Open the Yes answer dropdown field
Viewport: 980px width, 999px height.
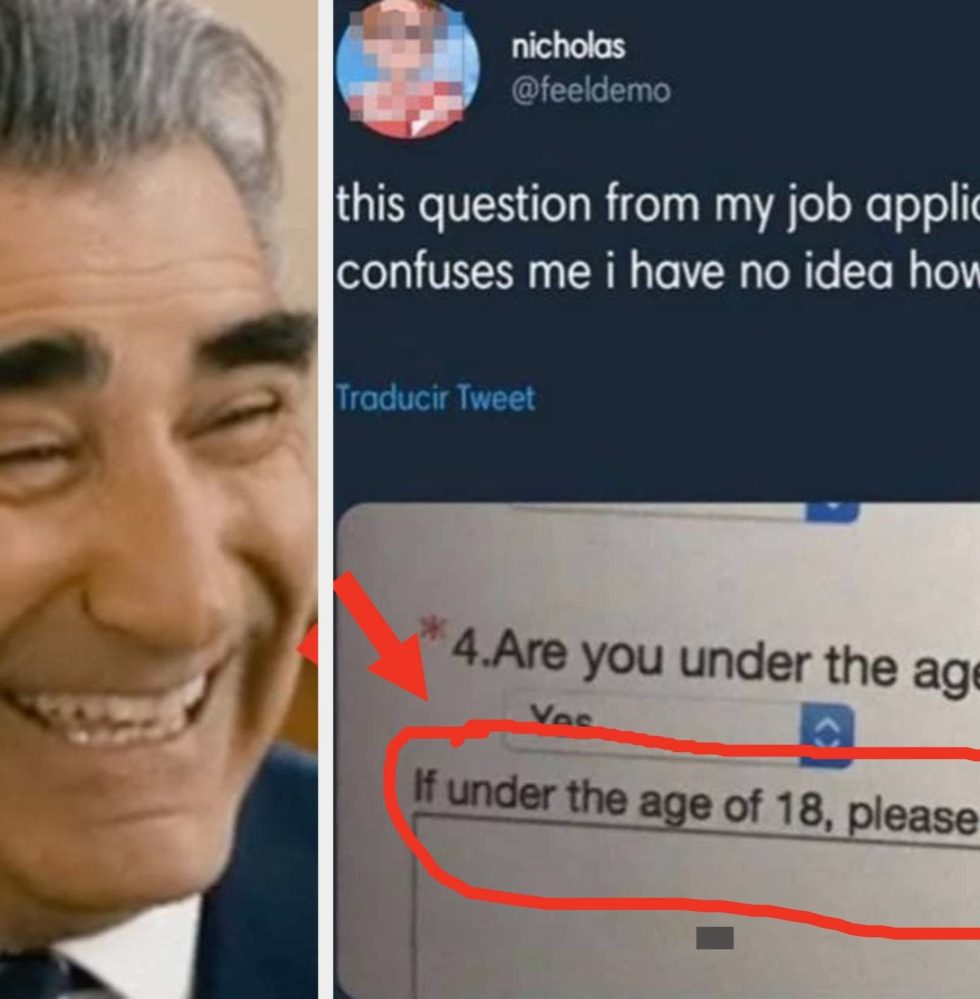tap(679, 731)
